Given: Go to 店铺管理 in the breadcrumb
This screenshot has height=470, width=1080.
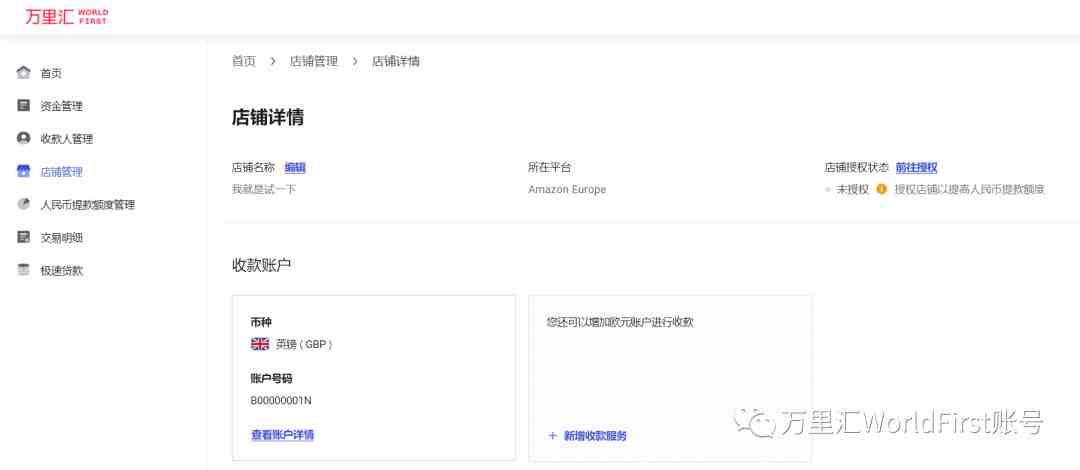Looking at the screenshot, I should (314, 61).
